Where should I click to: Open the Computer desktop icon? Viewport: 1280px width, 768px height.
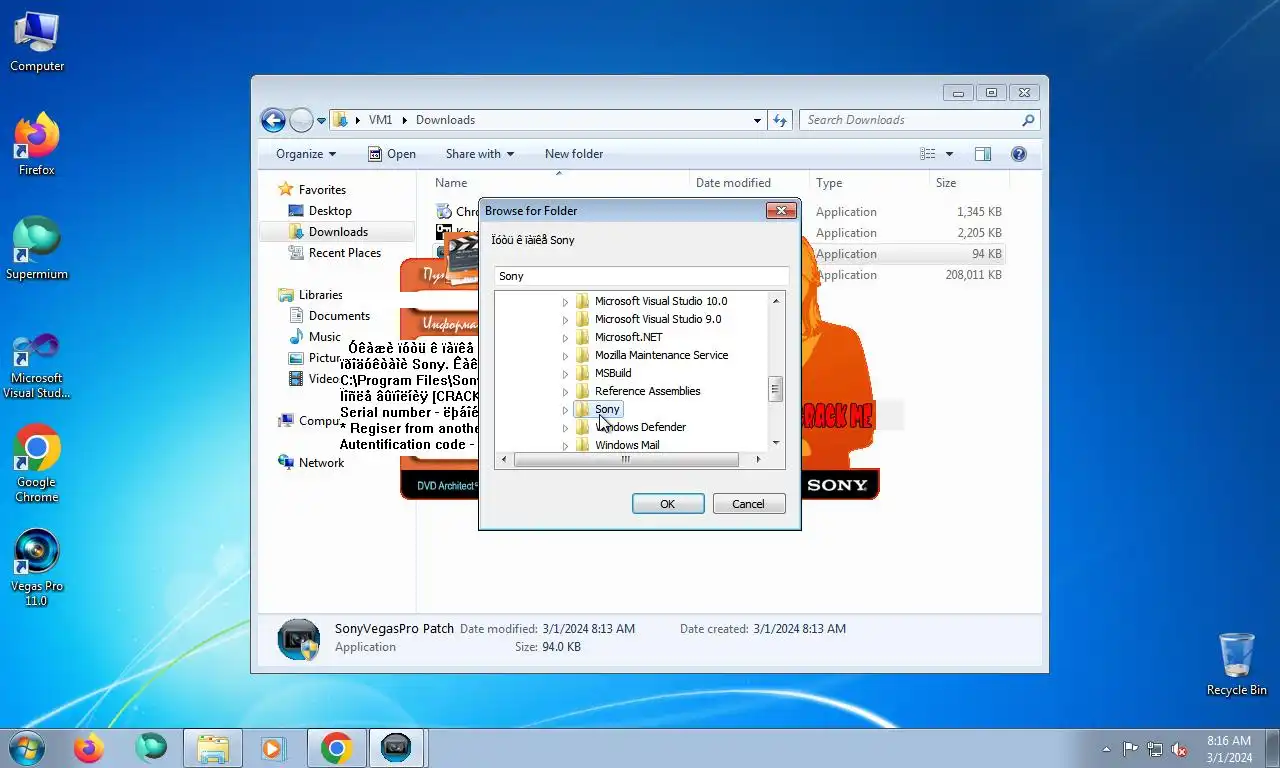click(x=37, y=41)
